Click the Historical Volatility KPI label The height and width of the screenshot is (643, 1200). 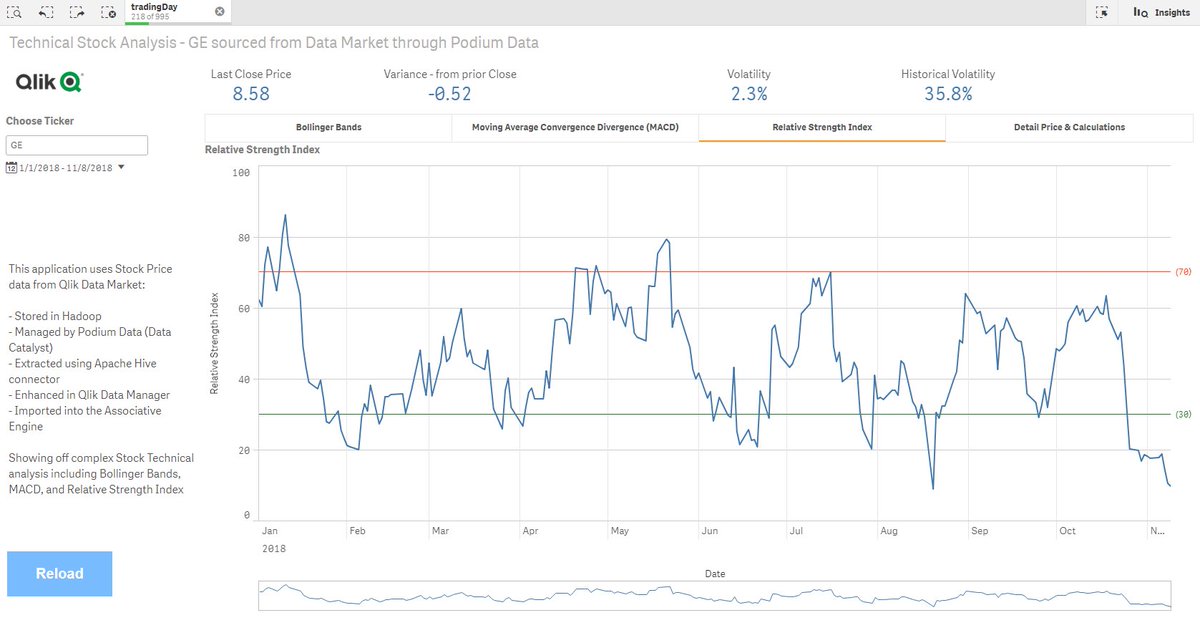[948, 74]
